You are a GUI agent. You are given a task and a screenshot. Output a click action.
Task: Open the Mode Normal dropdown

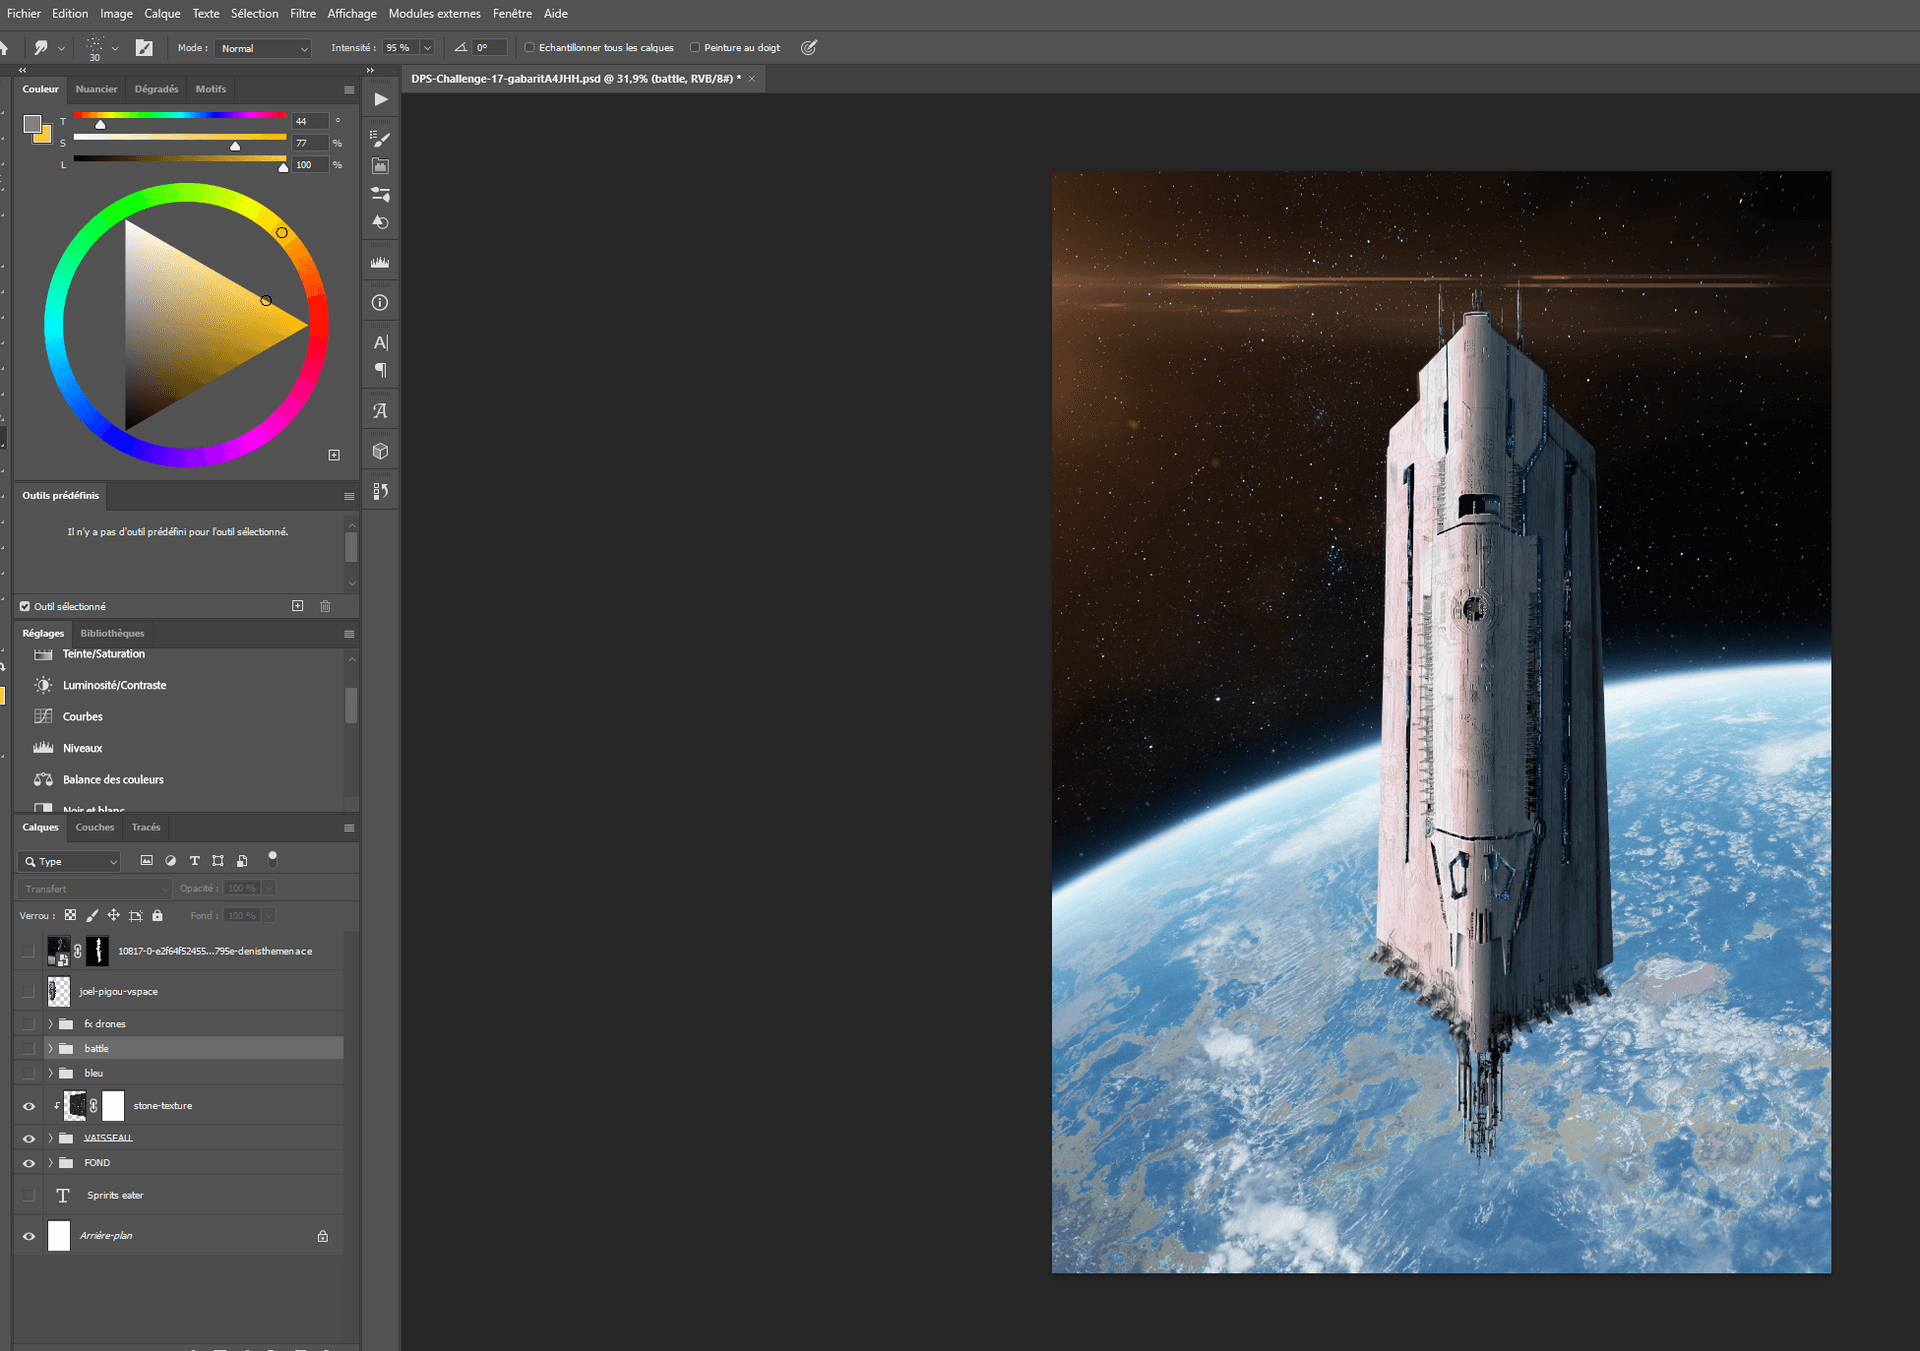264,48
